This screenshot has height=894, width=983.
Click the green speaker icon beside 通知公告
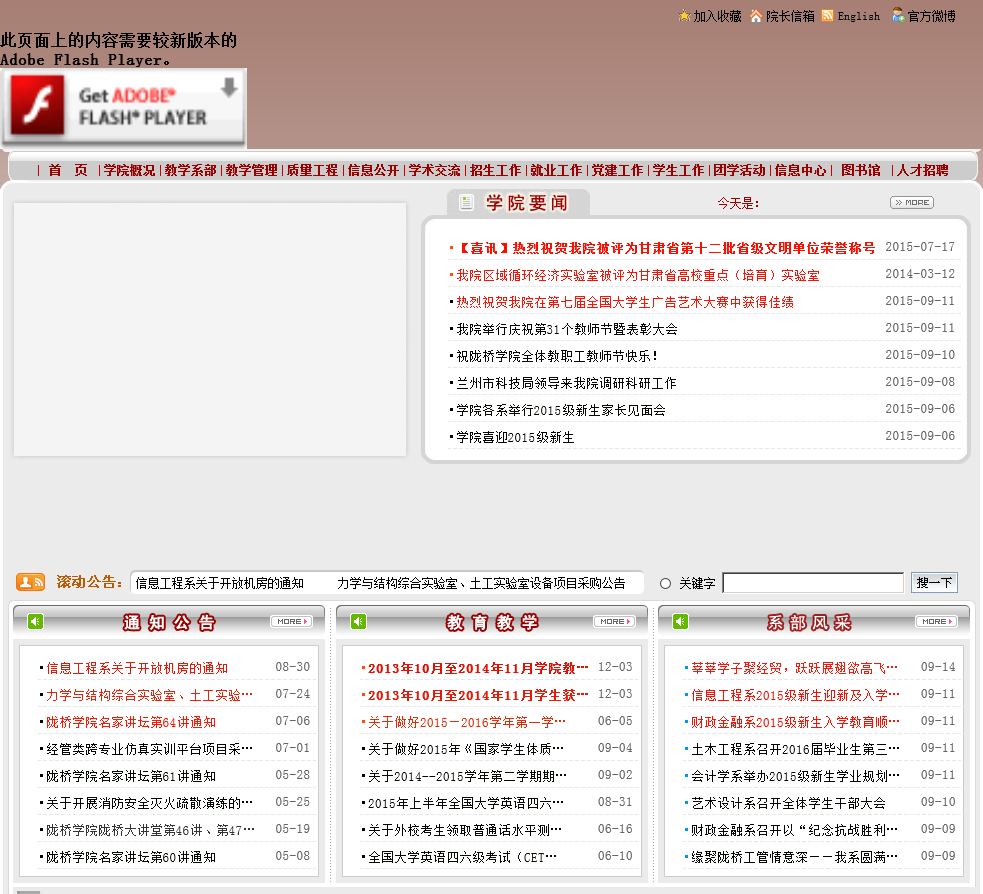click(x=35, y=621)
